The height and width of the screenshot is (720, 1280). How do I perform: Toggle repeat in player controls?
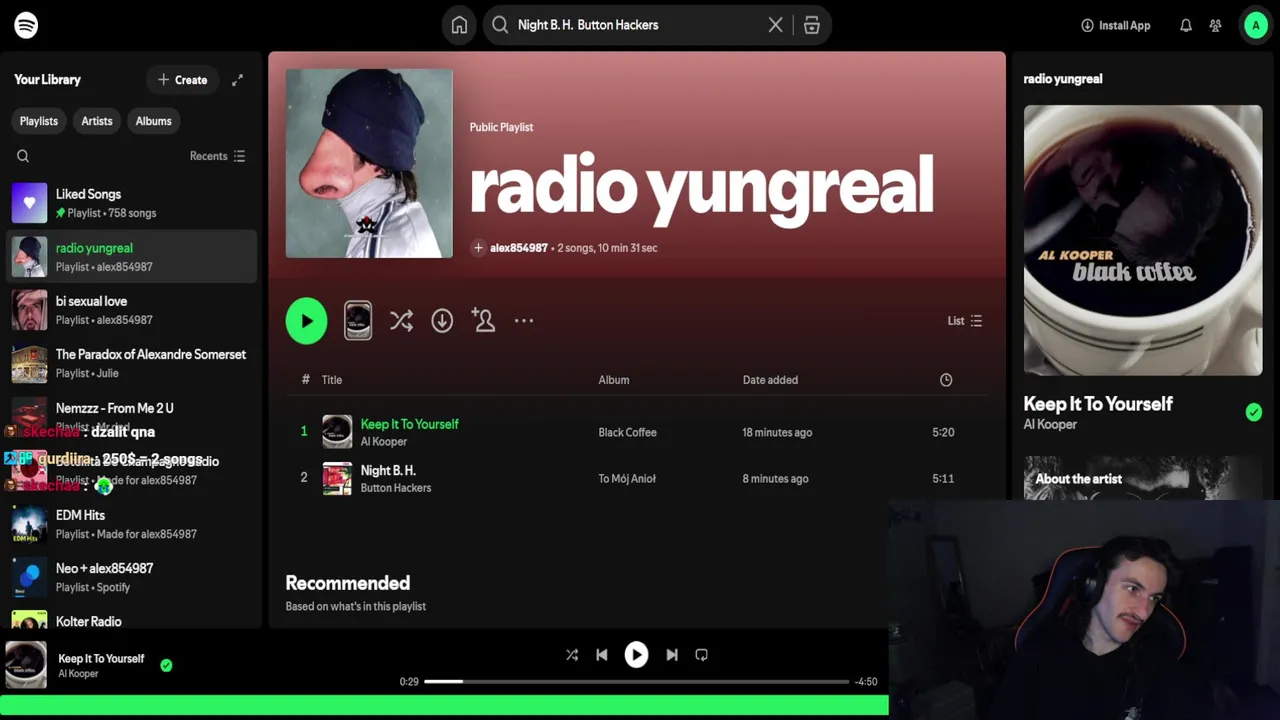pyautogui.click(x=702, y=655)
